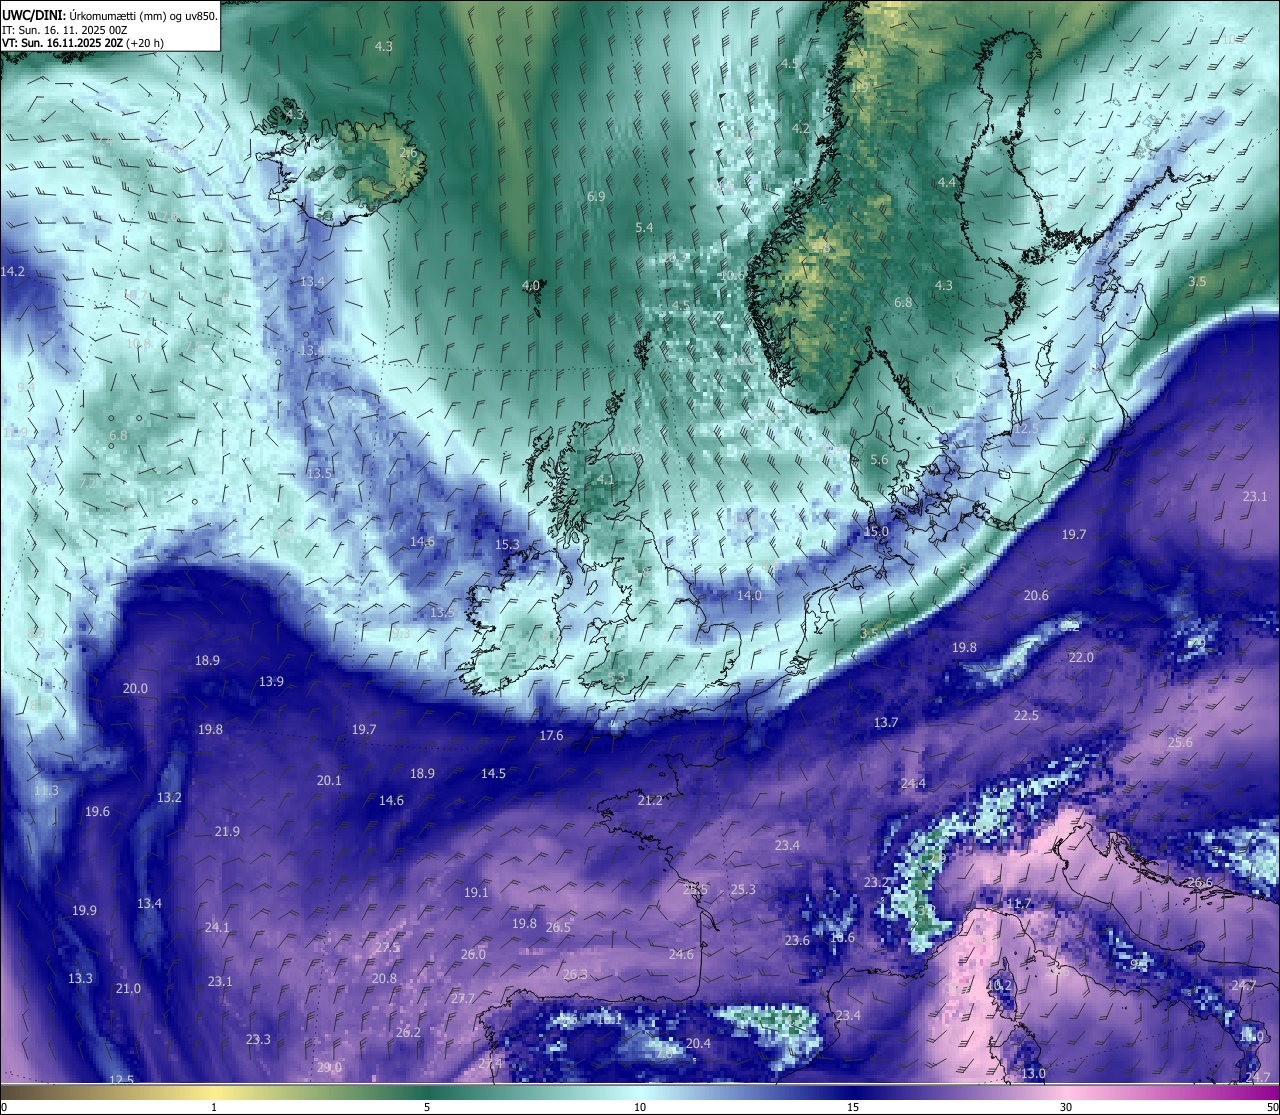Select the 15.0 value near Denmark
Viewport: 1280px width, 1115px height.
click(x=876, y=532)
